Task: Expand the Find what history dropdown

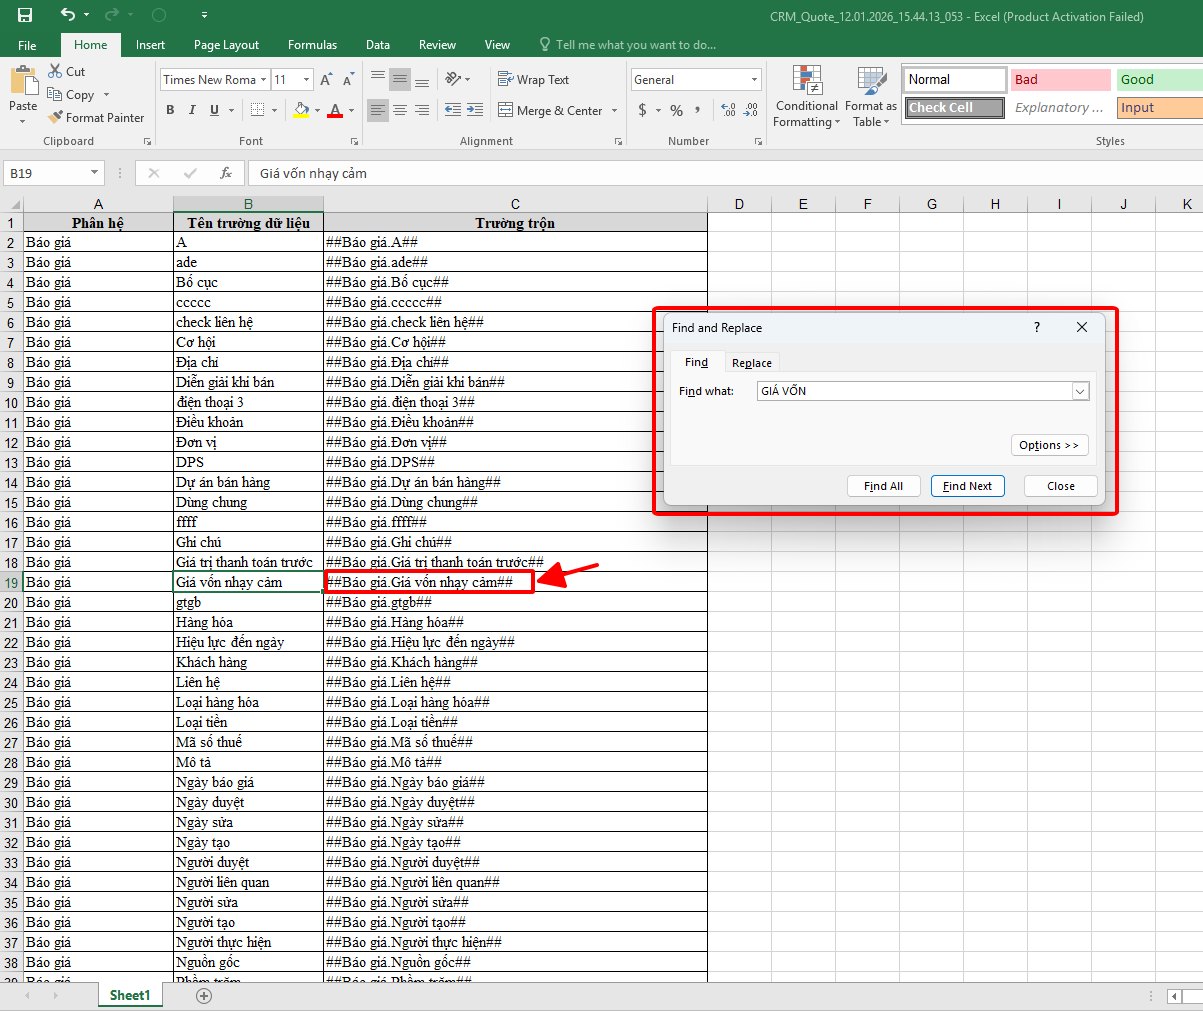Action: pos(1080,392)
